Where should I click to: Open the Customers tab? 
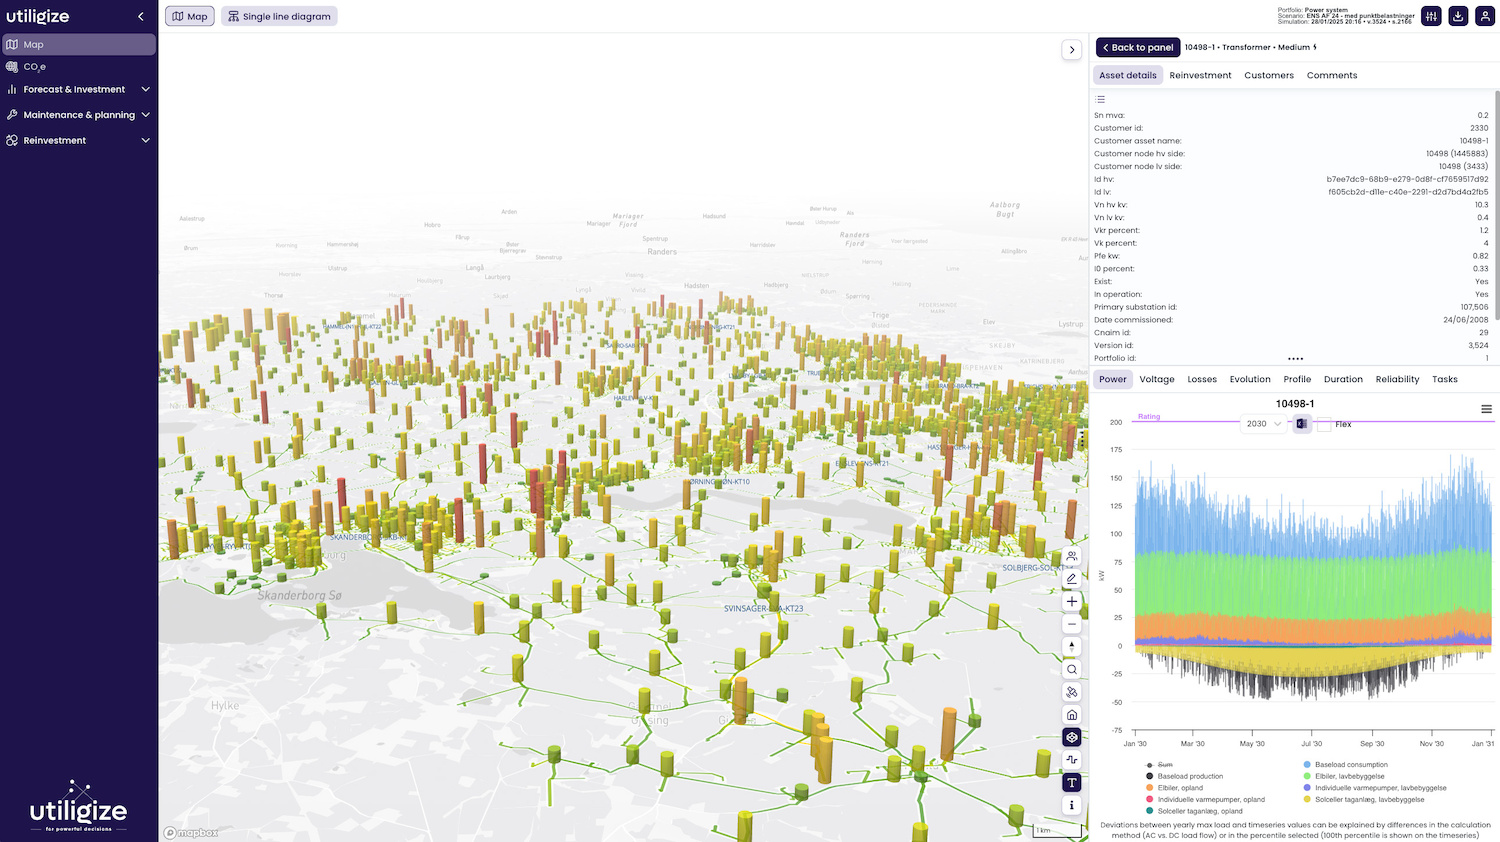1268,76
